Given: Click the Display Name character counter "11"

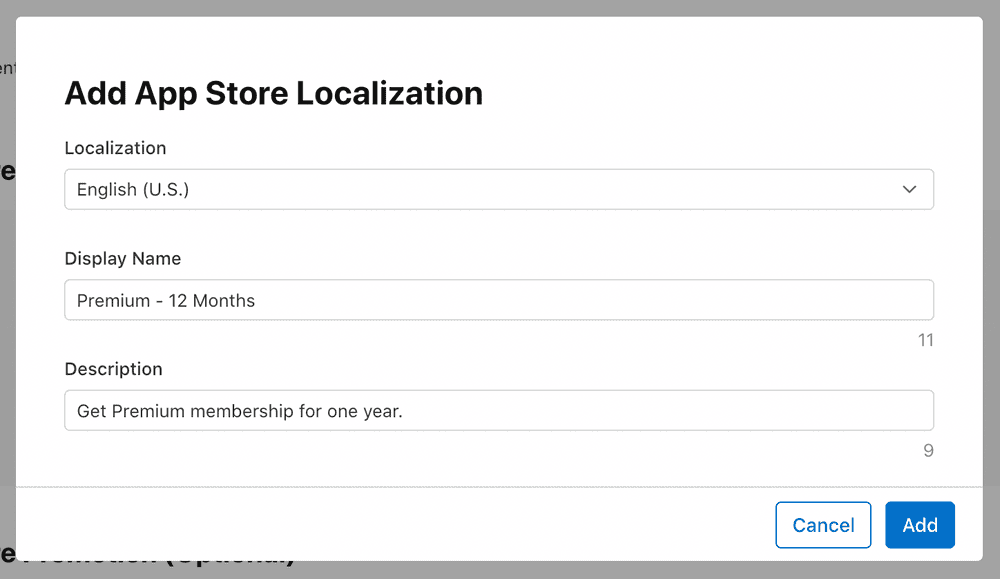Looking at the screenshot, I should [925, 340].
